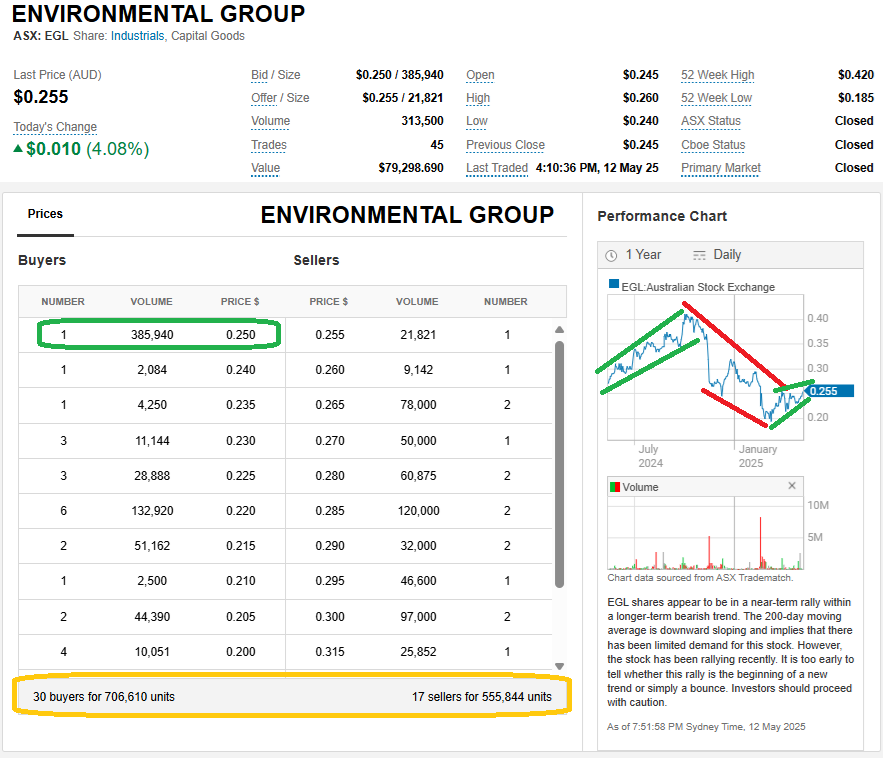Close the Volume chart panel
This screenshot has width=883, height=758.
[x=792, y=486]
